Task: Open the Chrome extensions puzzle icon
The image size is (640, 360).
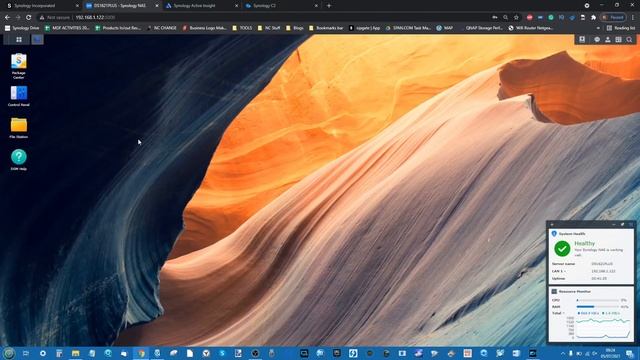Action: [x=593, y=17]
